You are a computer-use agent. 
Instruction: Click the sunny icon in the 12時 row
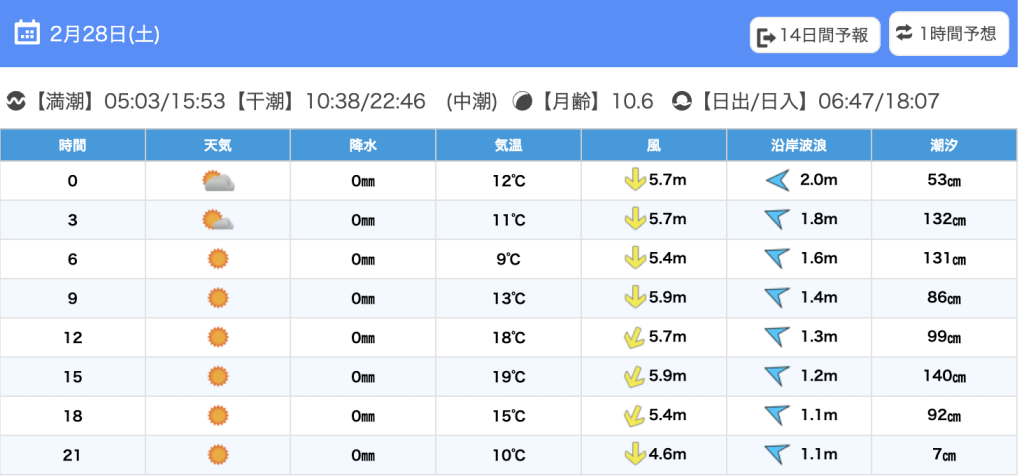pyautogui.click(x=217, y=337)
